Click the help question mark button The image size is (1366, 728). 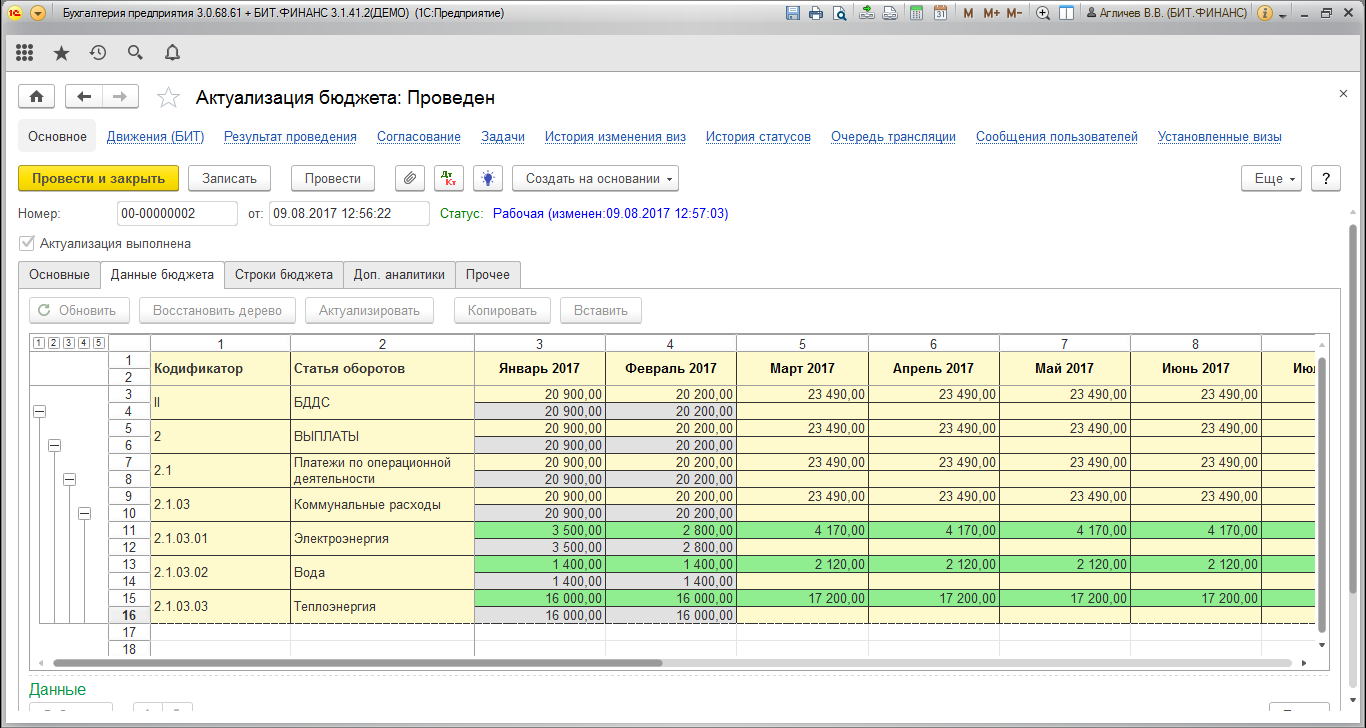click(1326, 178)
